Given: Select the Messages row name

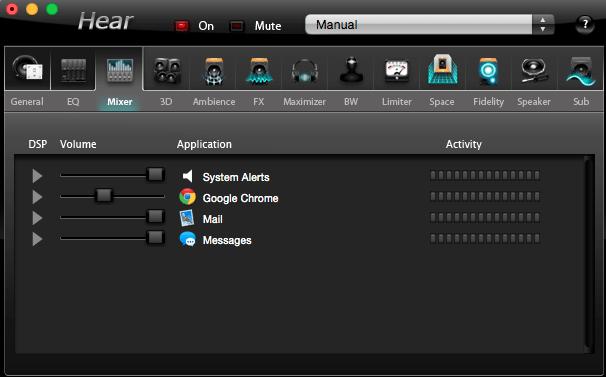Looking at the screenshot, I should click(x=227, y=241).
